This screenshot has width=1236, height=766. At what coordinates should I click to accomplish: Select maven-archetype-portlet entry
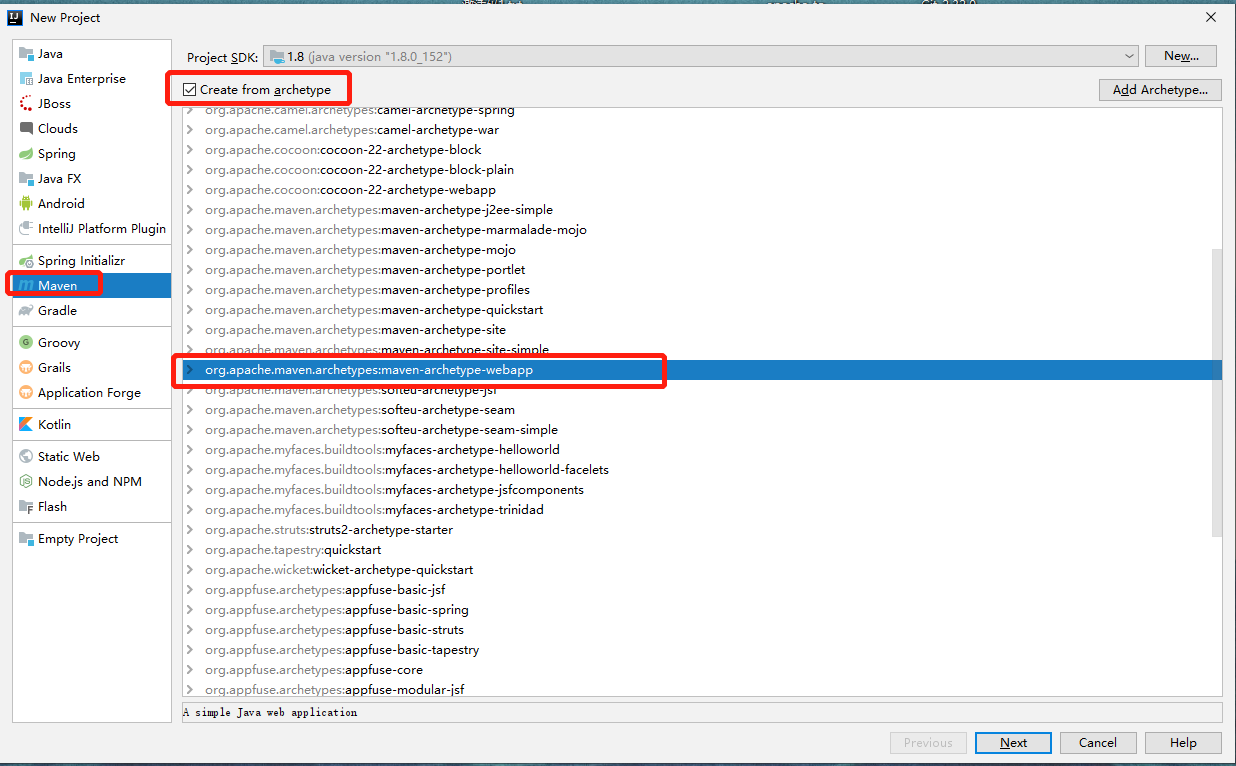click(x=365, y=270)
